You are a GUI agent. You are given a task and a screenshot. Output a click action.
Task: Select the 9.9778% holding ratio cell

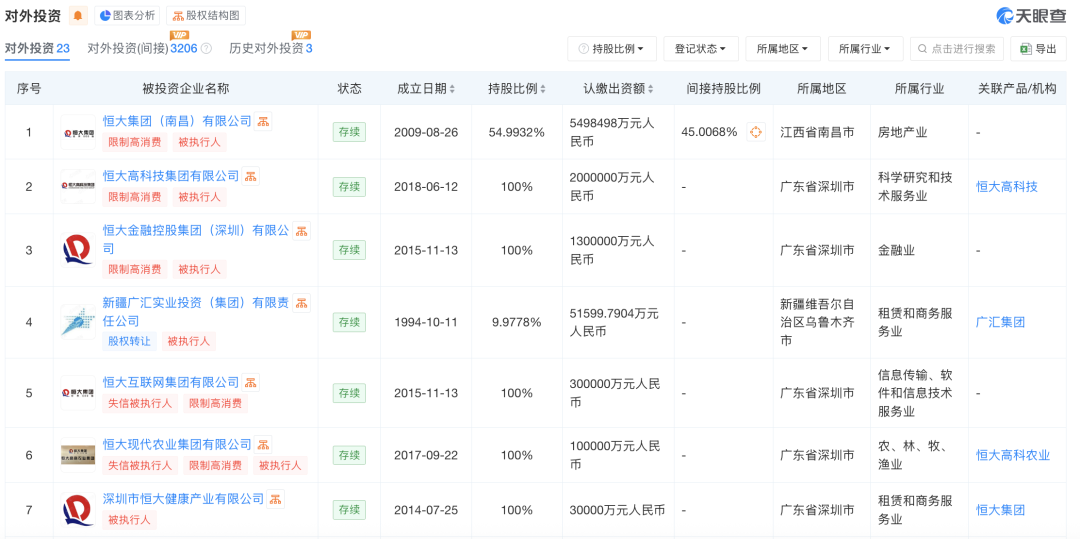pyautogui.click(x=517, y=322)
